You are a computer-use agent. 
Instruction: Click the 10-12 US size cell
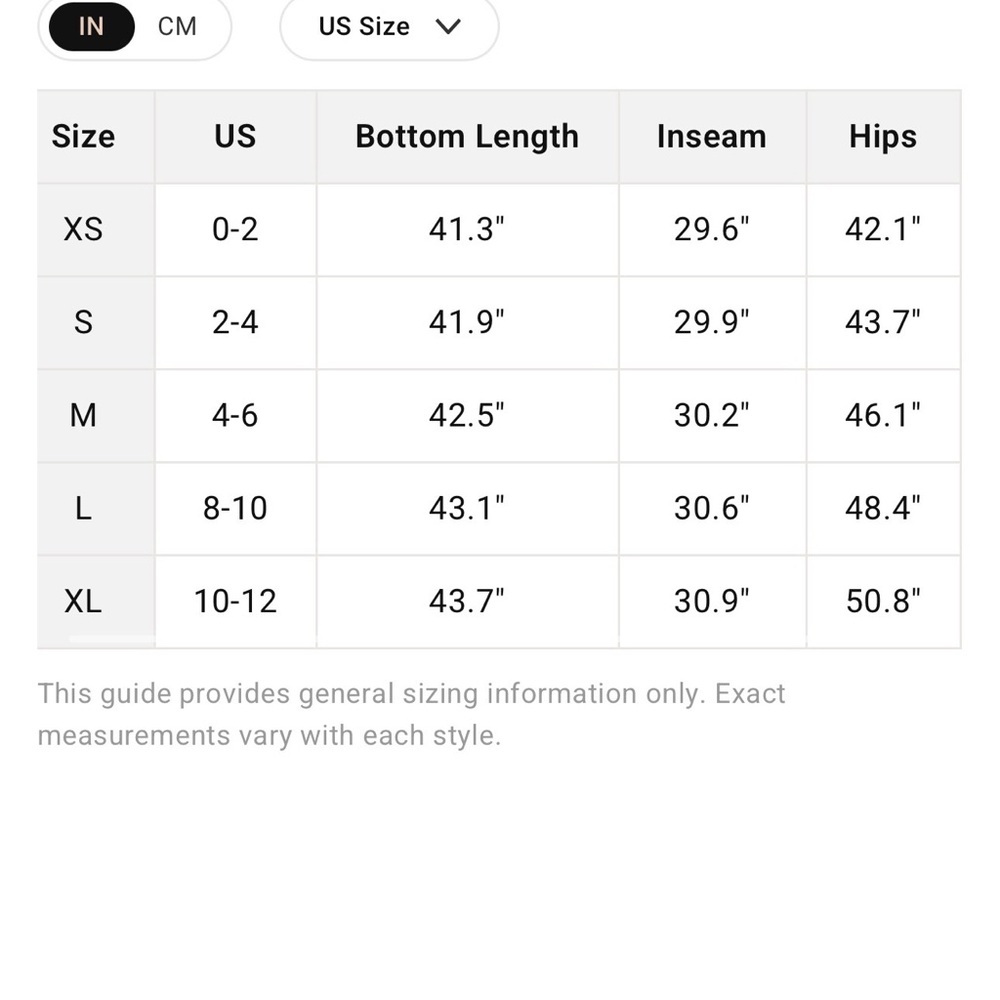pyautogui.click(x=235, y=601)
